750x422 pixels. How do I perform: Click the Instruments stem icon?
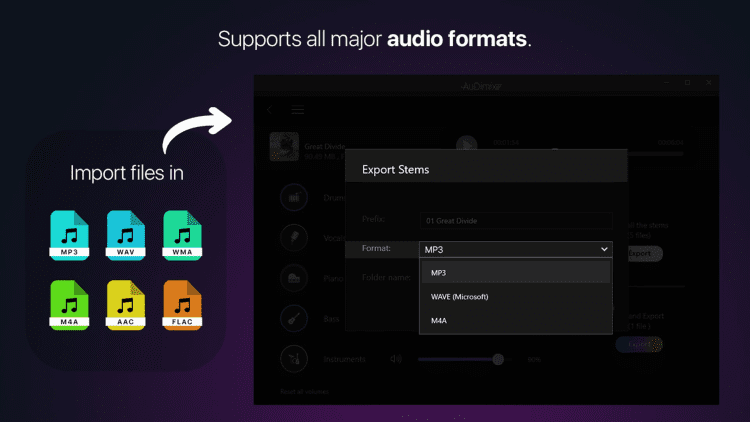coord(294,359)
